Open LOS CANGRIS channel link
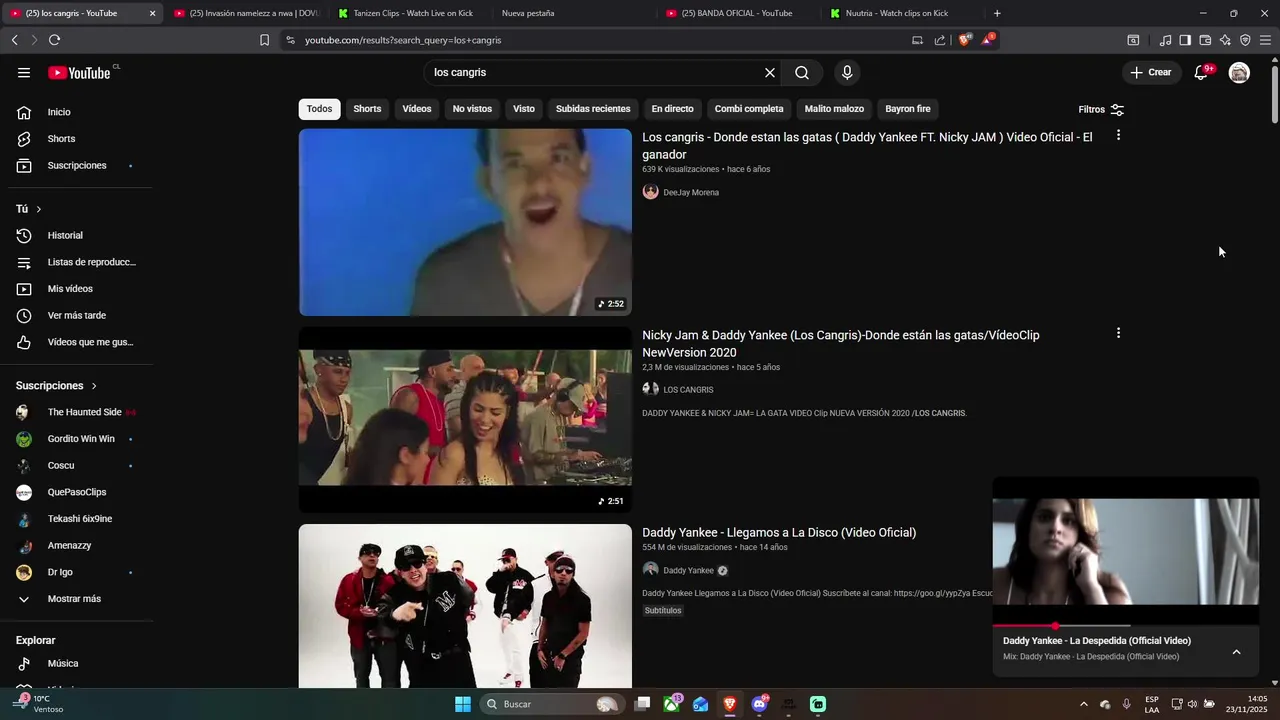The height and width of the screenshot is (720, 1280). 688,390
